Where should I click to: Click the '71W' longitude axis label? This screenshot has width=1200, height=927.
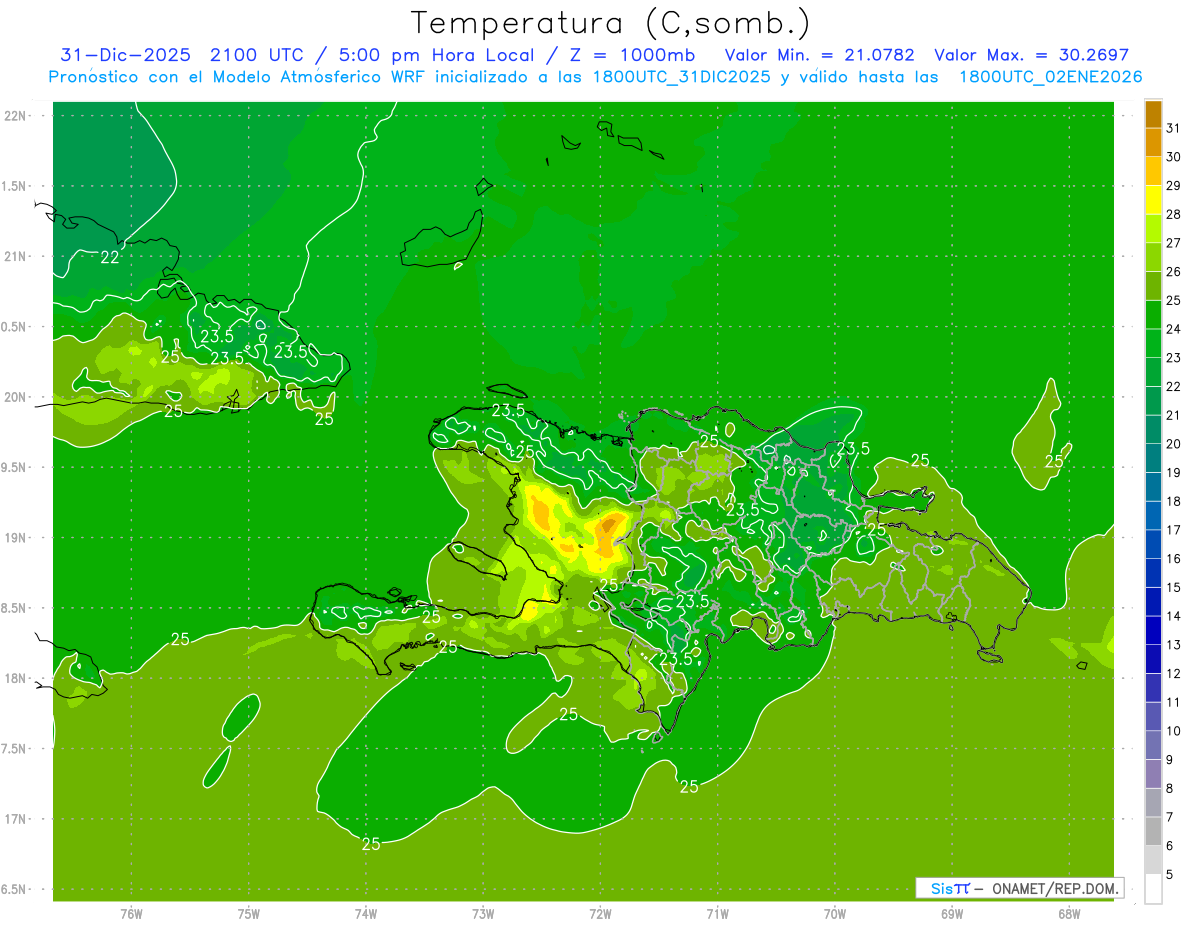pos(717,914)
